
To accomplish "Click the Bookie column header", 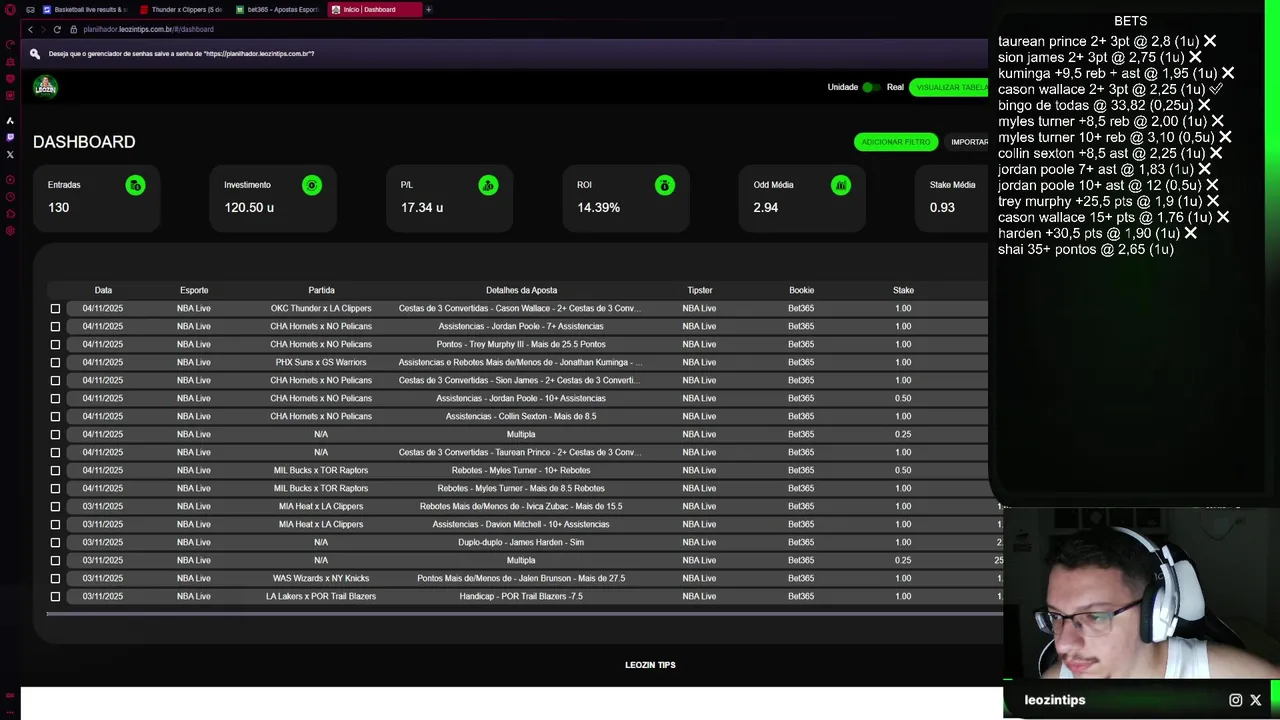I will click(x=801, y=290).
